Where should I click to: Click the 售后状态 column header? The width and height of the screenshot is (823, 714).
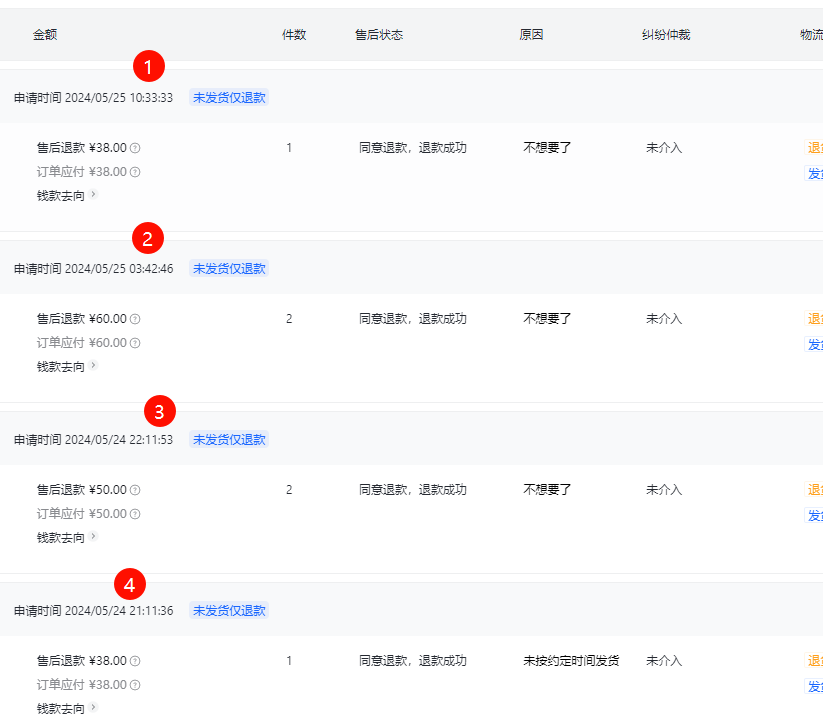(x=379, y=35)
